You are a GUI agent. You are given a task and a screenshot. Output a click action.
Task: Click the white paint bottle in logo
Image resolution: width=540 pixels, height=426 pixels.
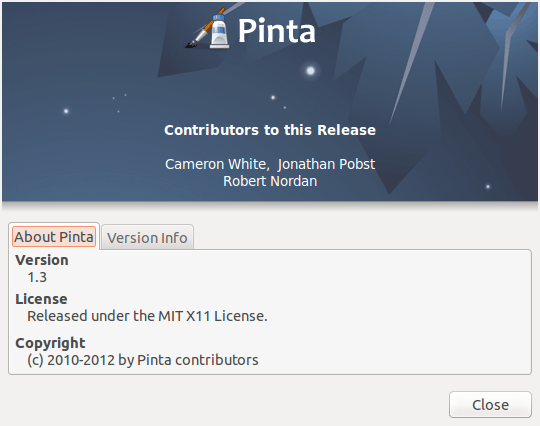219,32
